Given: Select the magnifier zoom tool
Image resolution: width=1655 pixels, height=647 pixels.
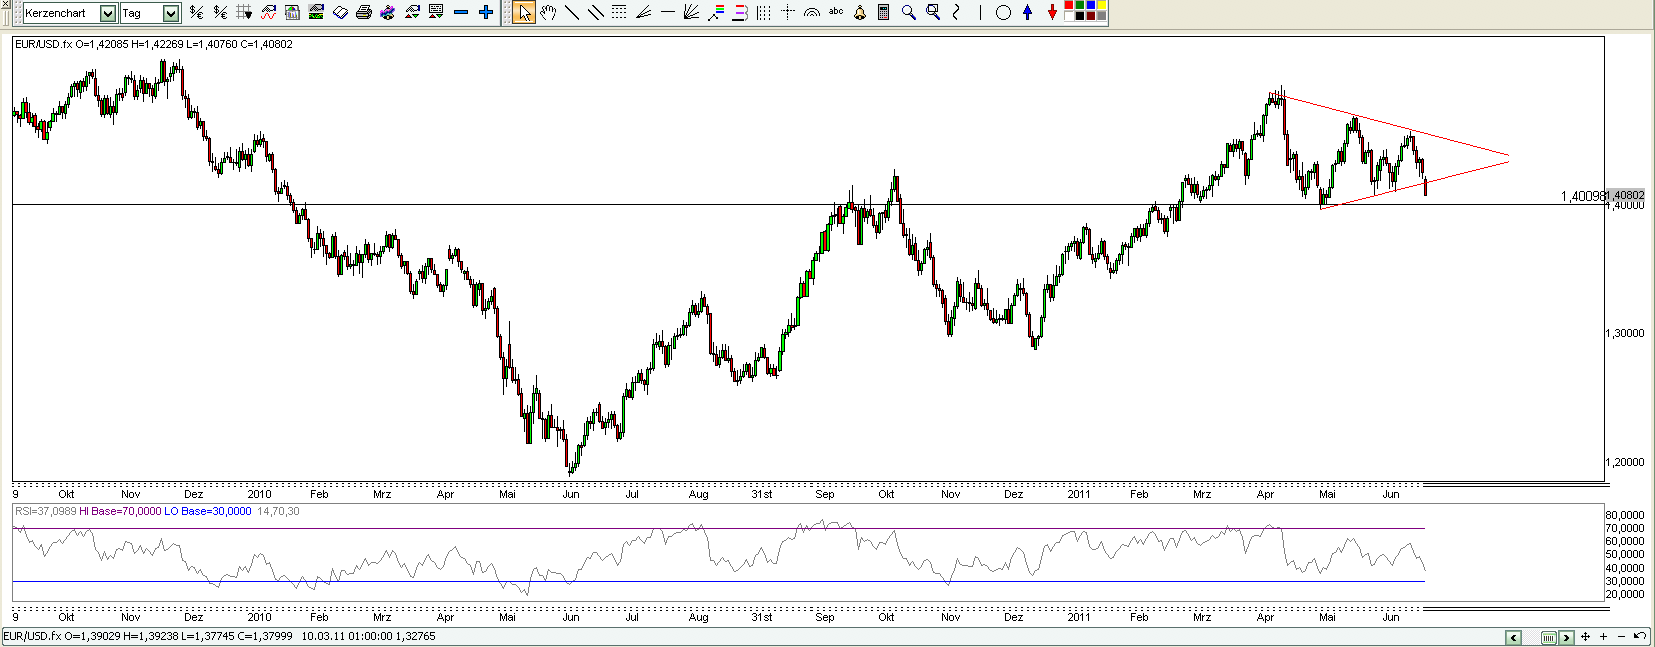Looking at the screenshot, I should pyautogui.click(x=909, y=13).
